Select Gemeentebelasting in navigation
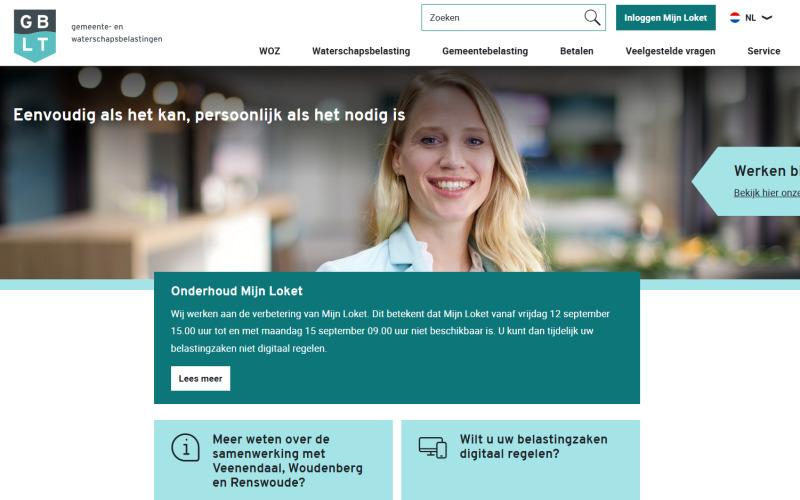The height and width of the screenshot is (500, 800). click(x=485, y=51)
